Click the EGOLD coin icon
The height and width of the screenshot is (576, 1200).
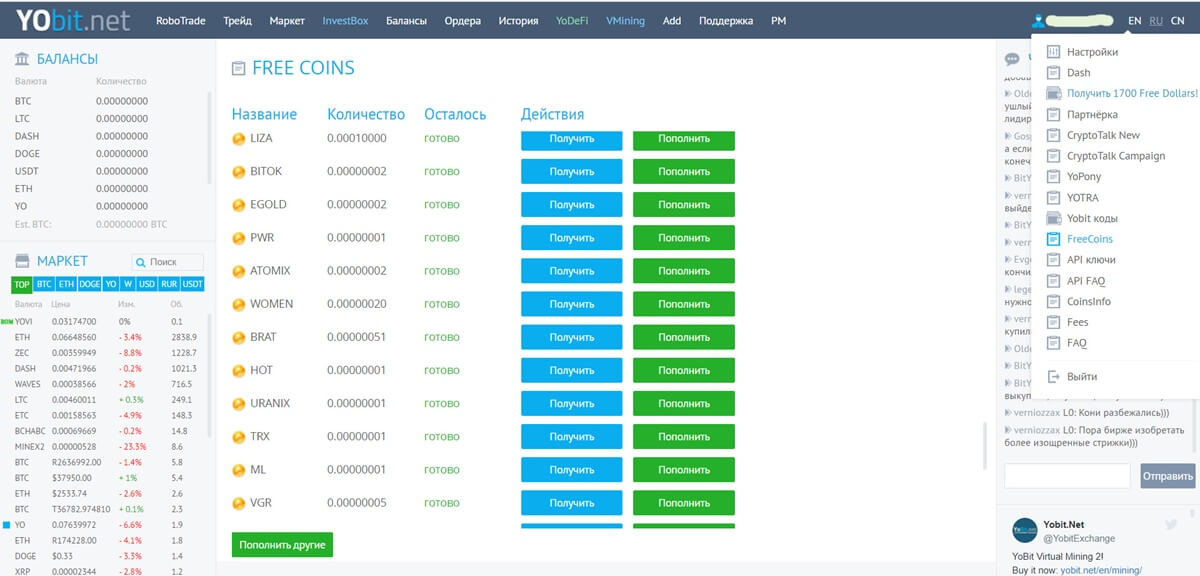(x=239, y=205)
